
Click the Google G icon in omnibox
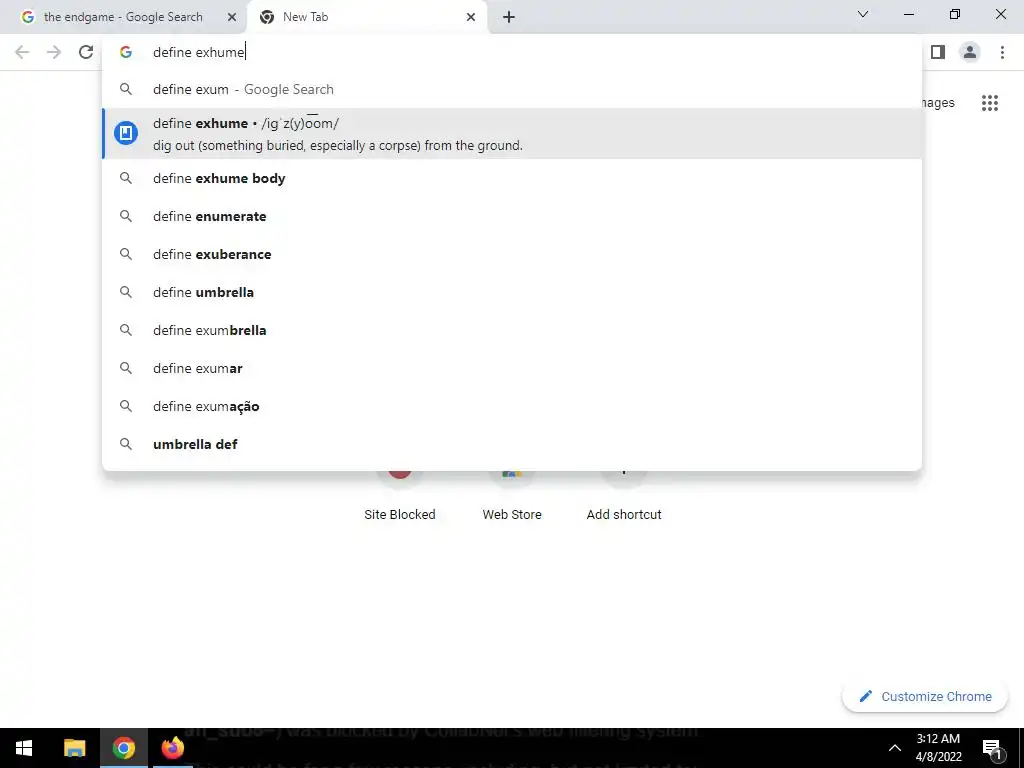click(x=126, y=52)
